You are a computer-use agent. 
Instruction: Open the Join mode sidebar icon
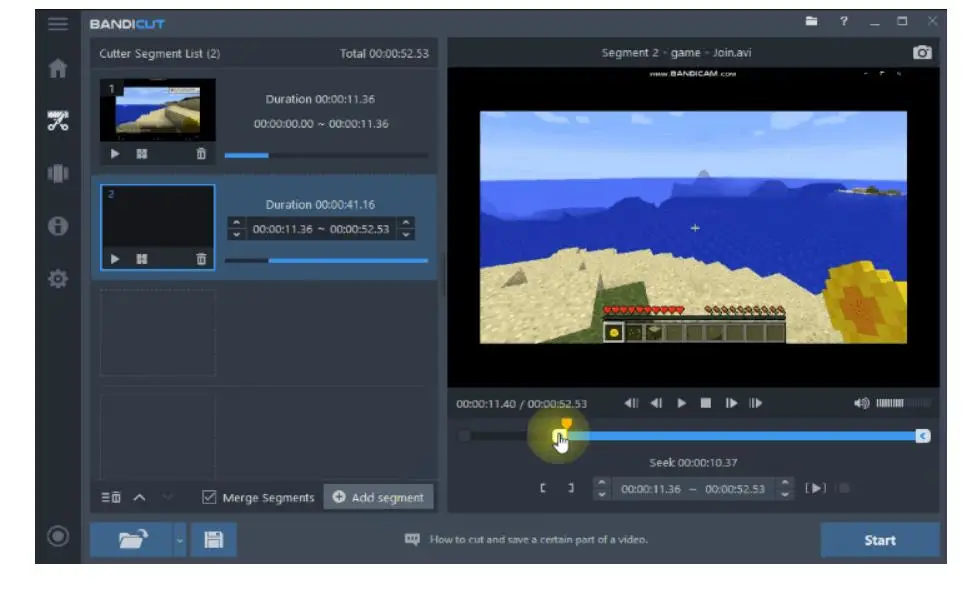(x=58, y=174)
